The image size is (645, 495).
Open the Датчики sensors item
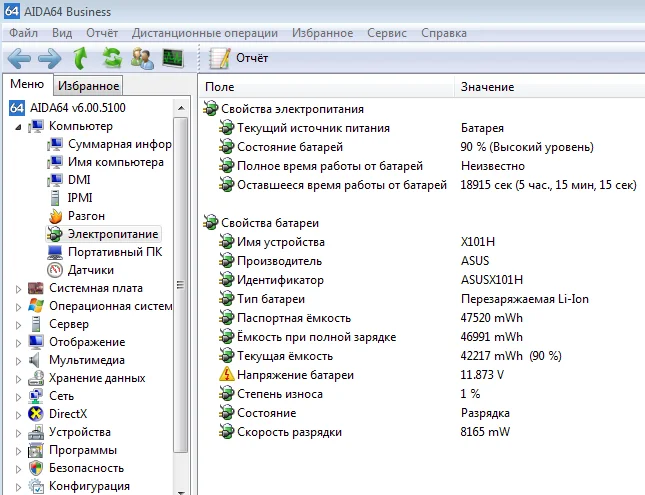pyautogui.click(x=91, y=270)
